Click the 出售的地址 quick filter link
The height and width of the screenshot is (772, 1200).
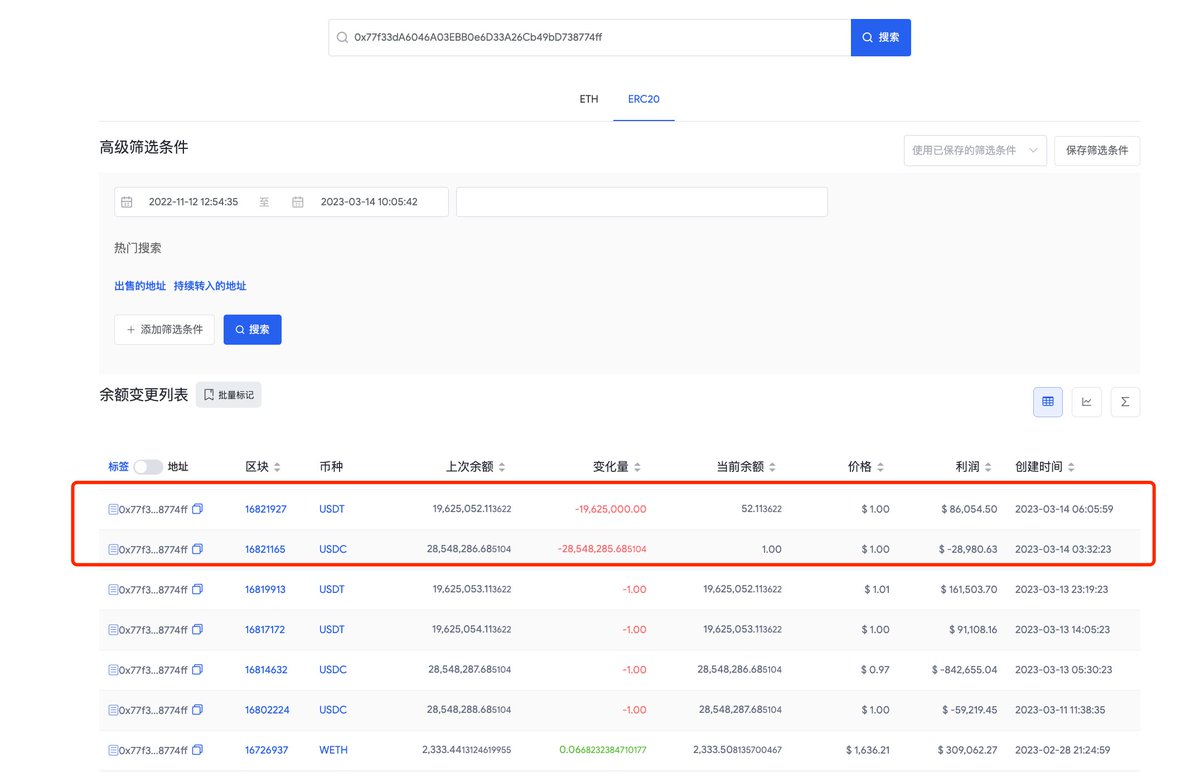(140, 286)
